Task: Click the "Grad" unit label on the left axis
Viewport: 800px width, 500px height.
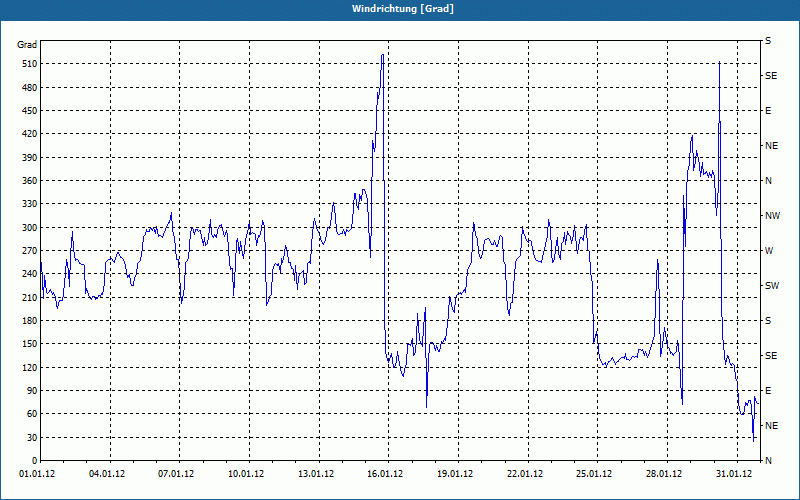Action: coord(27,45)
